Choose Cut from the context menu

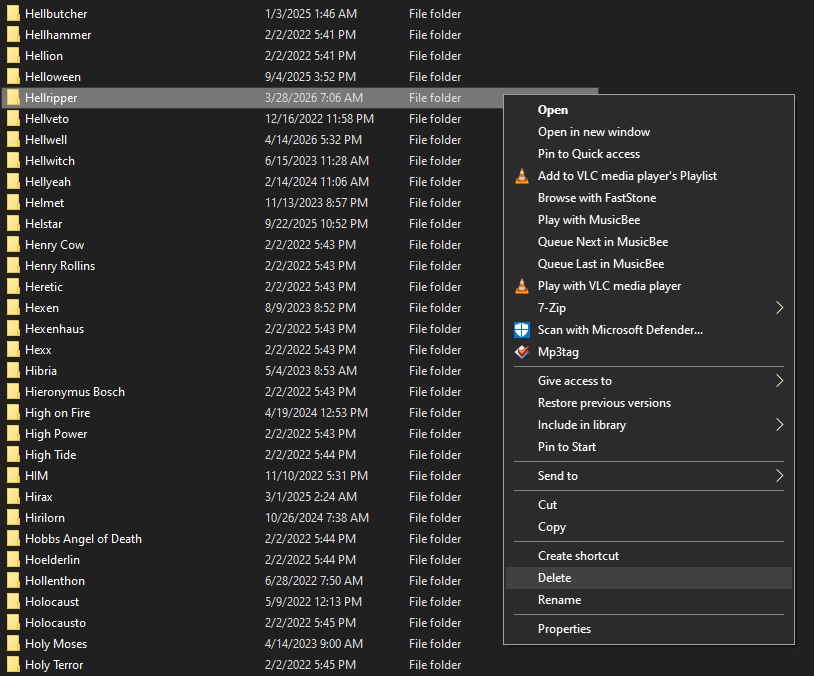pos(547,505)
